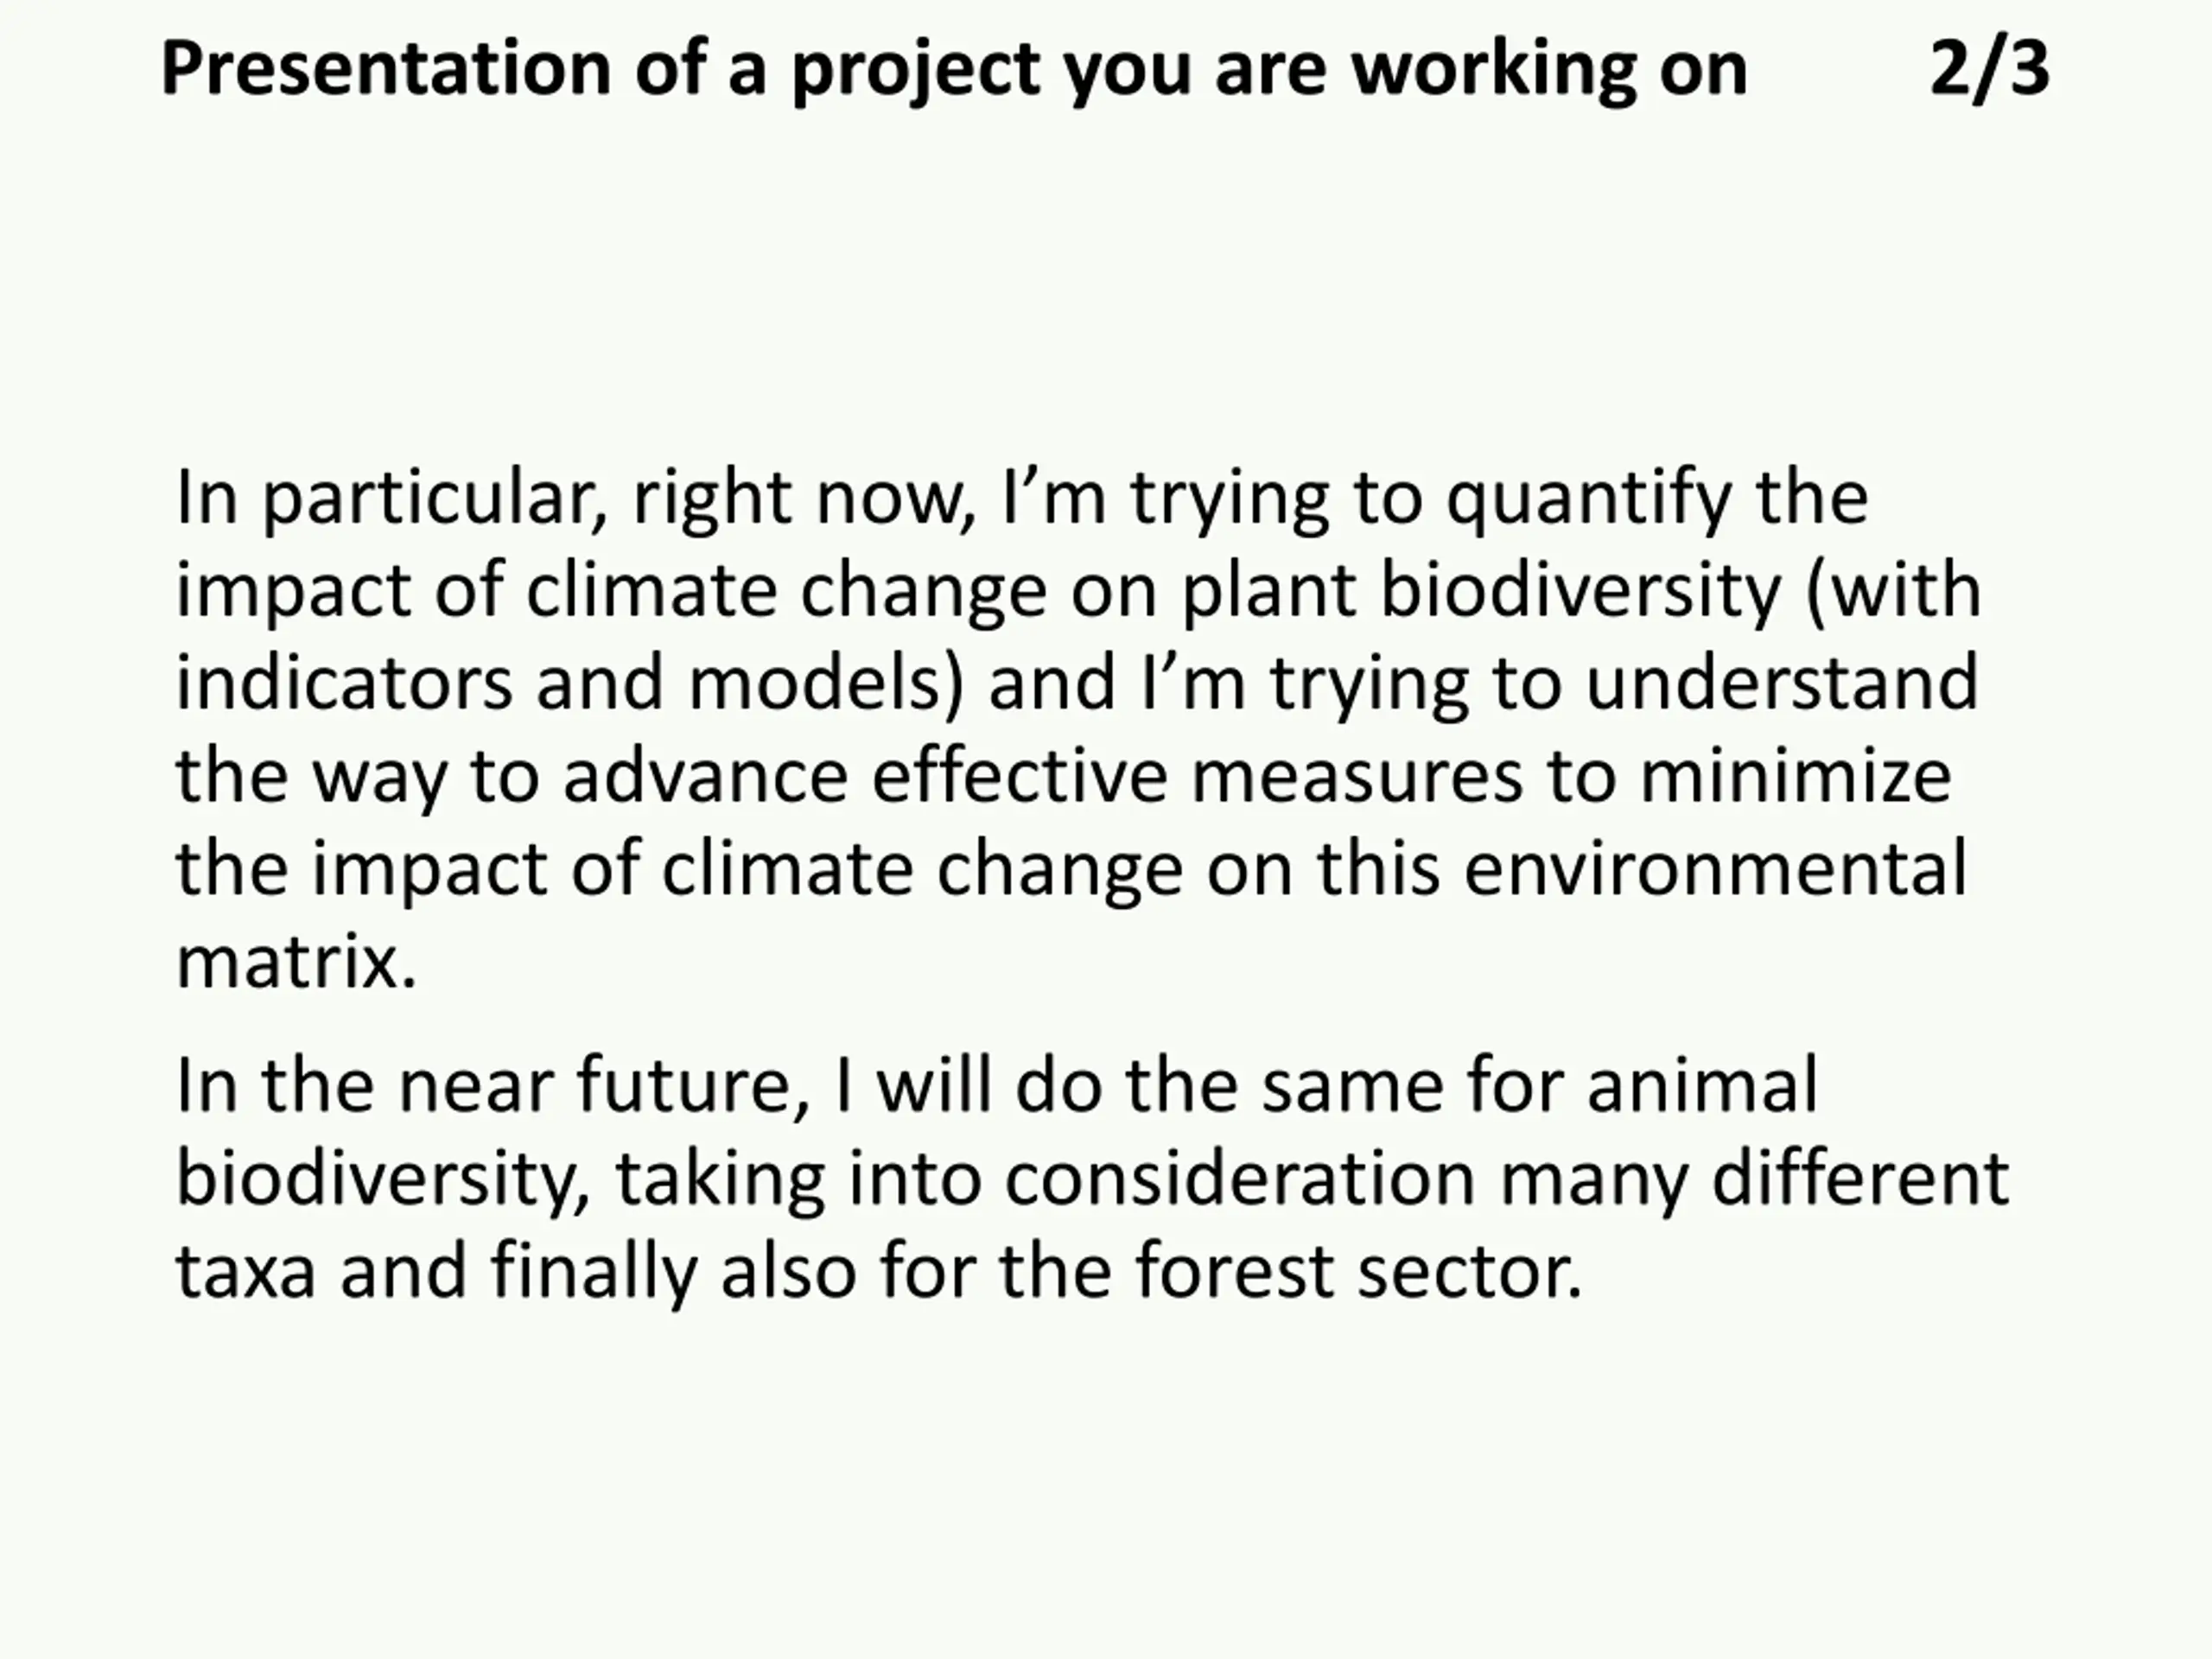Click the words 'plant biodiversity'
This screenshot has height=1659, width=2212.
tap(1481, 591)
